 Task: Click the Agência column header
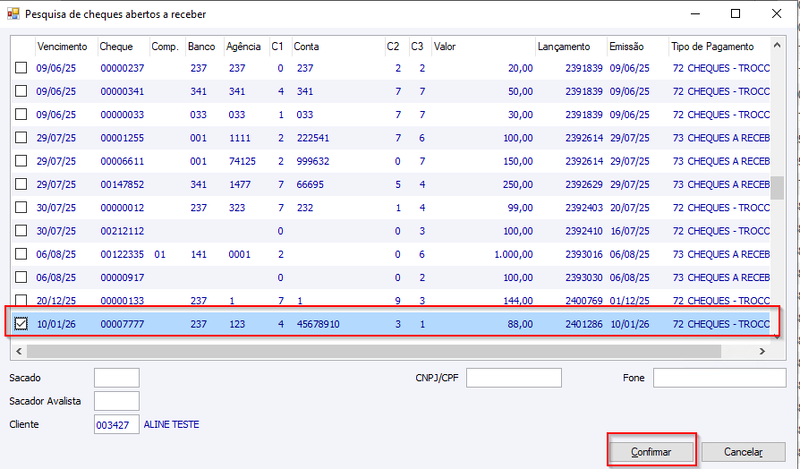243,46
